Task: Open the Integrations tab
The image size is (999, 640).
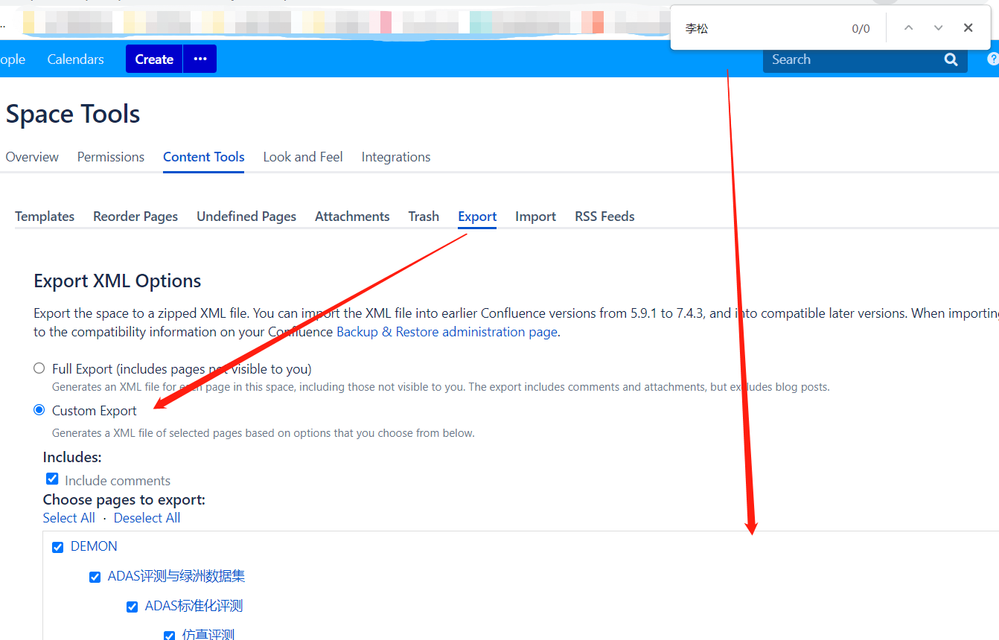Action: [396, 157]
